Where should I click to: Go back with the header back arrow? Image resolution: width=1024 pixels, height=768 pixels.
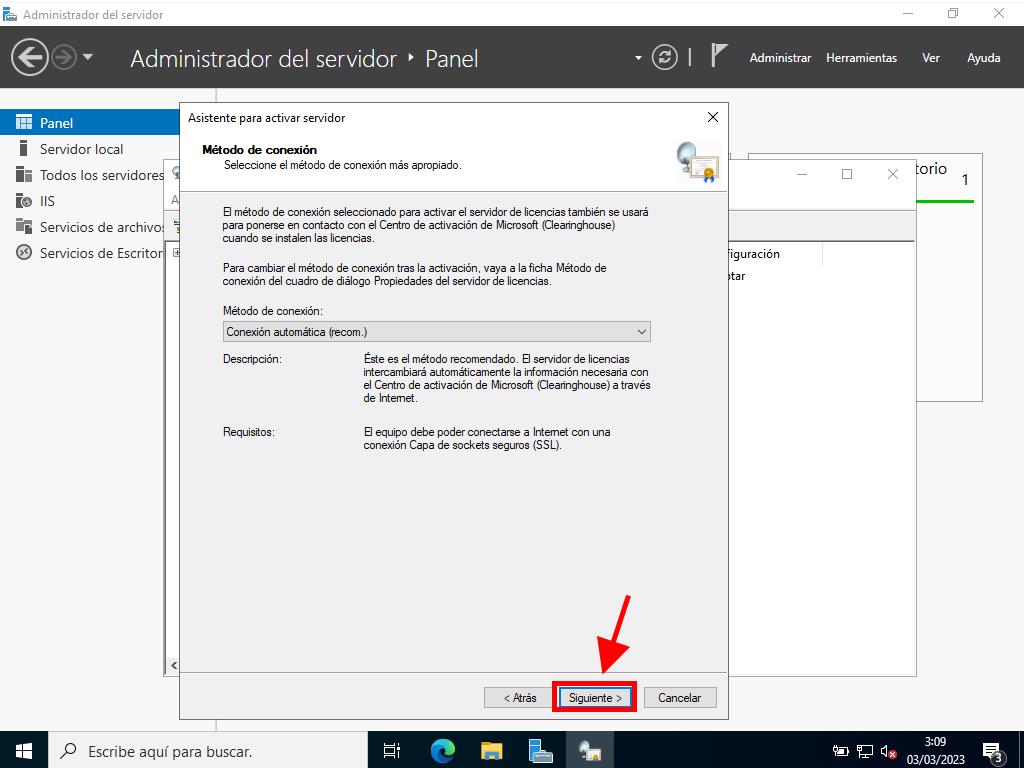(x=30, y=57)
